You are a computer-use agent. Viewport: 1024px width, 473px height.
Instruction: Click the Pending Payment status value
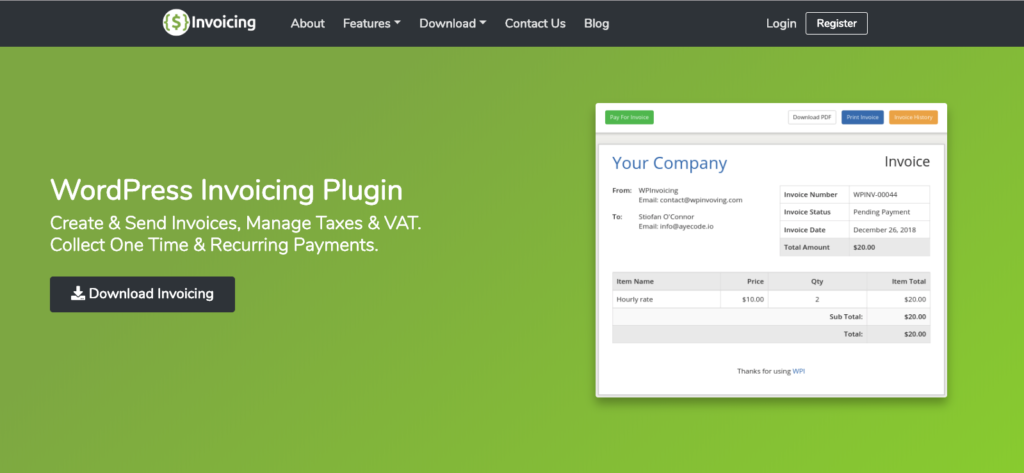tap(881, 212)
